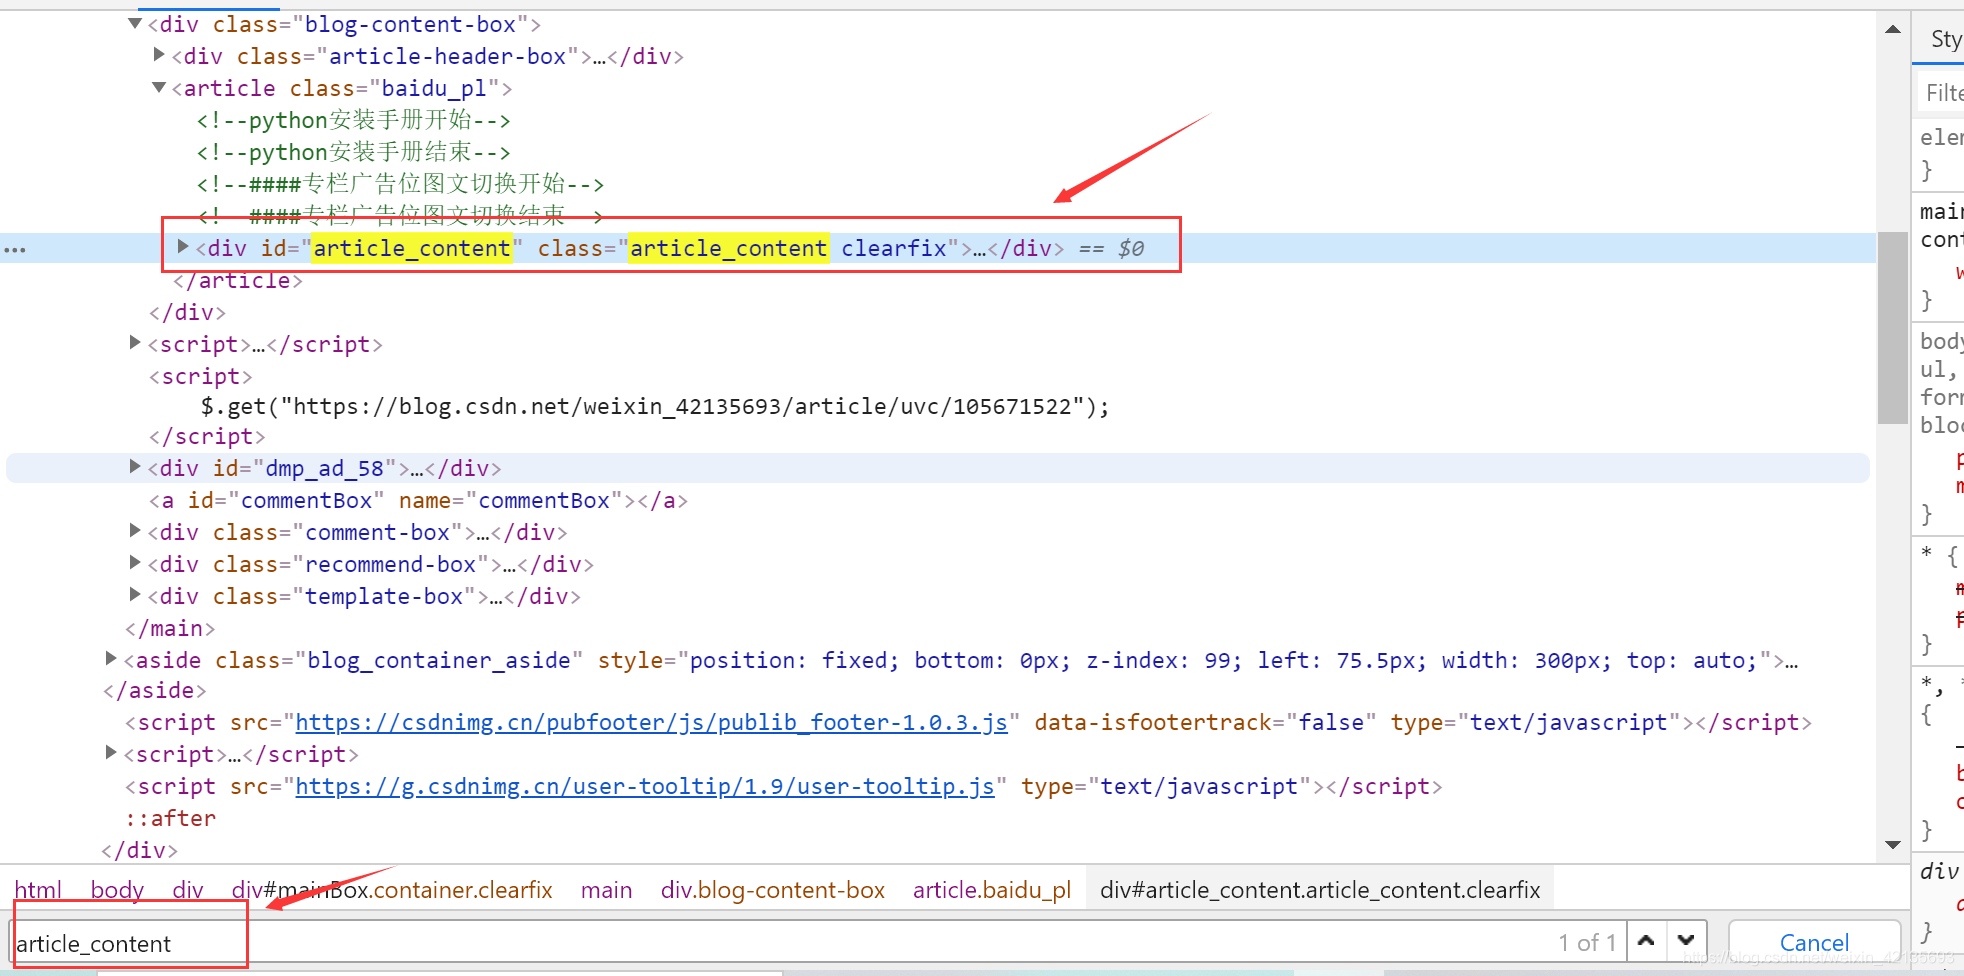Select main in the breadcrumb bar
Screen dimensions: 1964x976
[606, 890]
